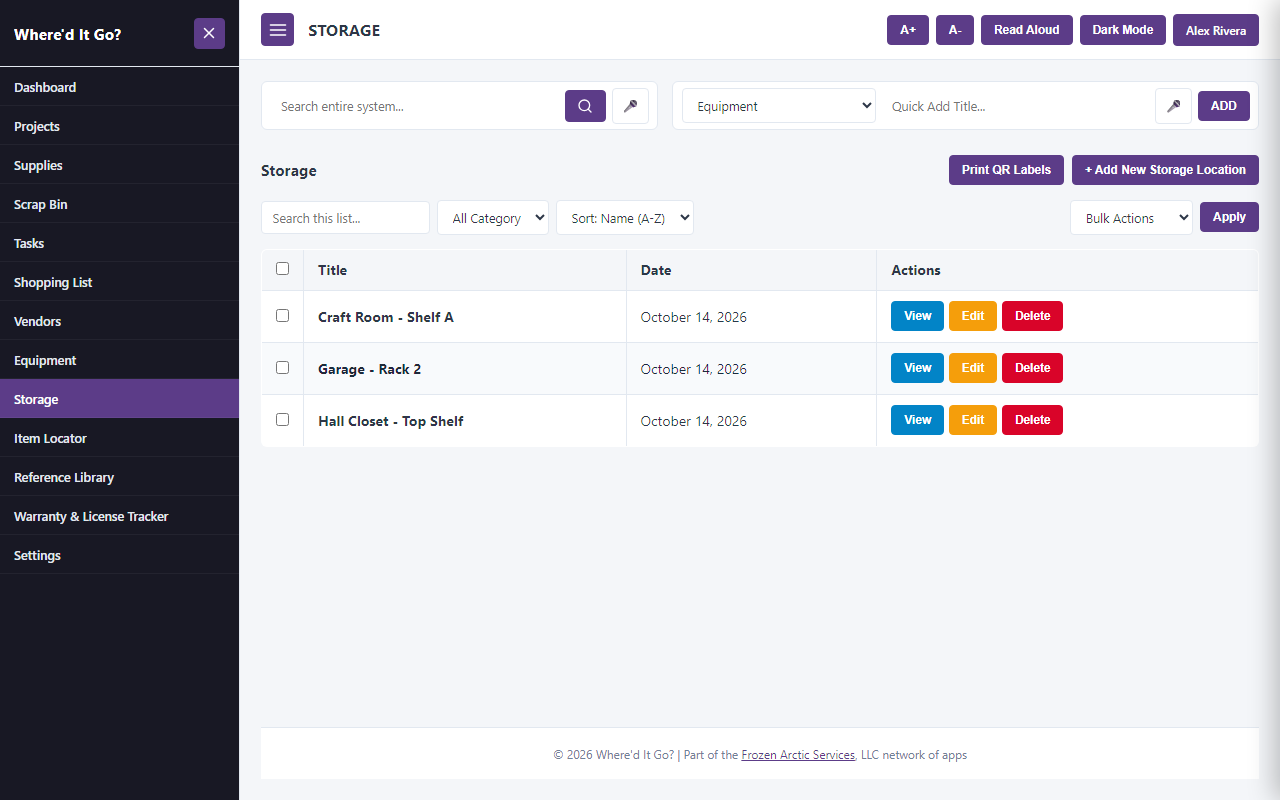
Task: Open the All Category filter dropdown
Action: (x=493, y=218)
